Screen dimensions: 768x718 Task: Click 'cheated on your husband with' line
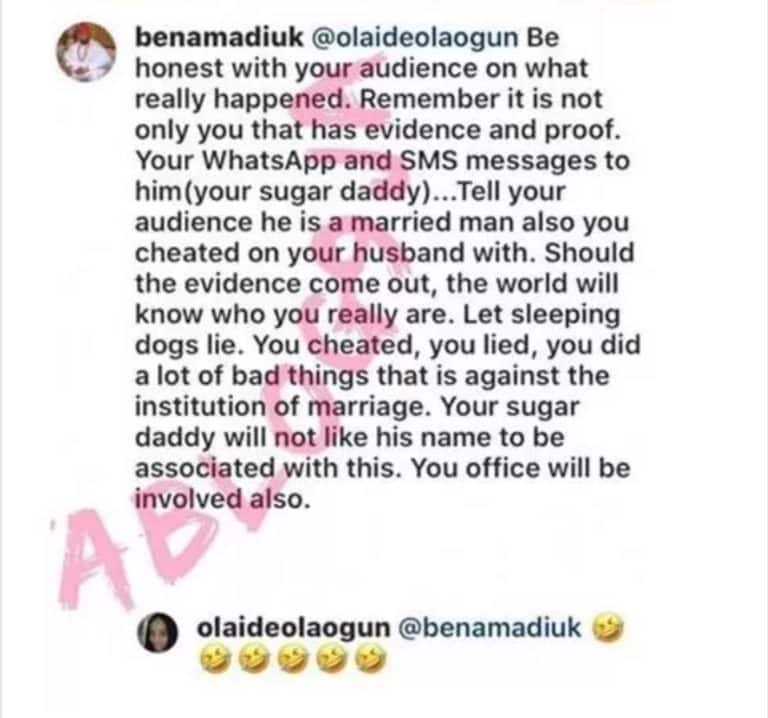(336, 253)
